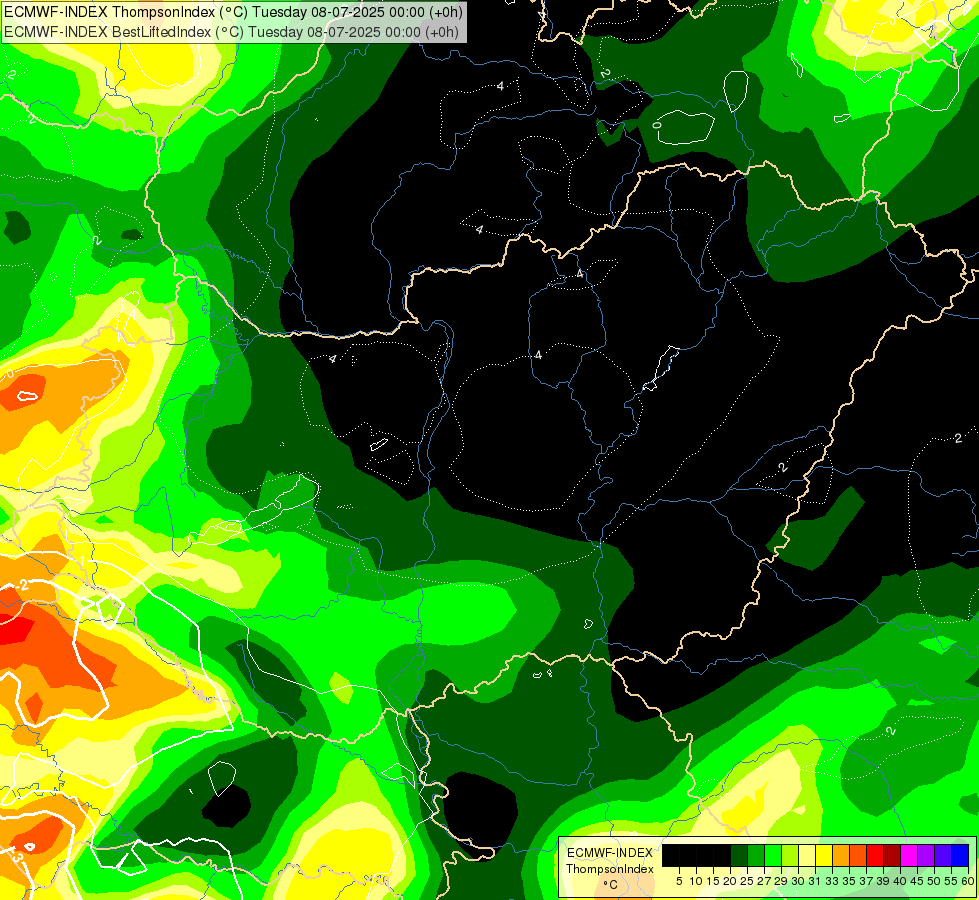
Task: Select the dark red 39–40 legend swatch
Action: point(892,855)
